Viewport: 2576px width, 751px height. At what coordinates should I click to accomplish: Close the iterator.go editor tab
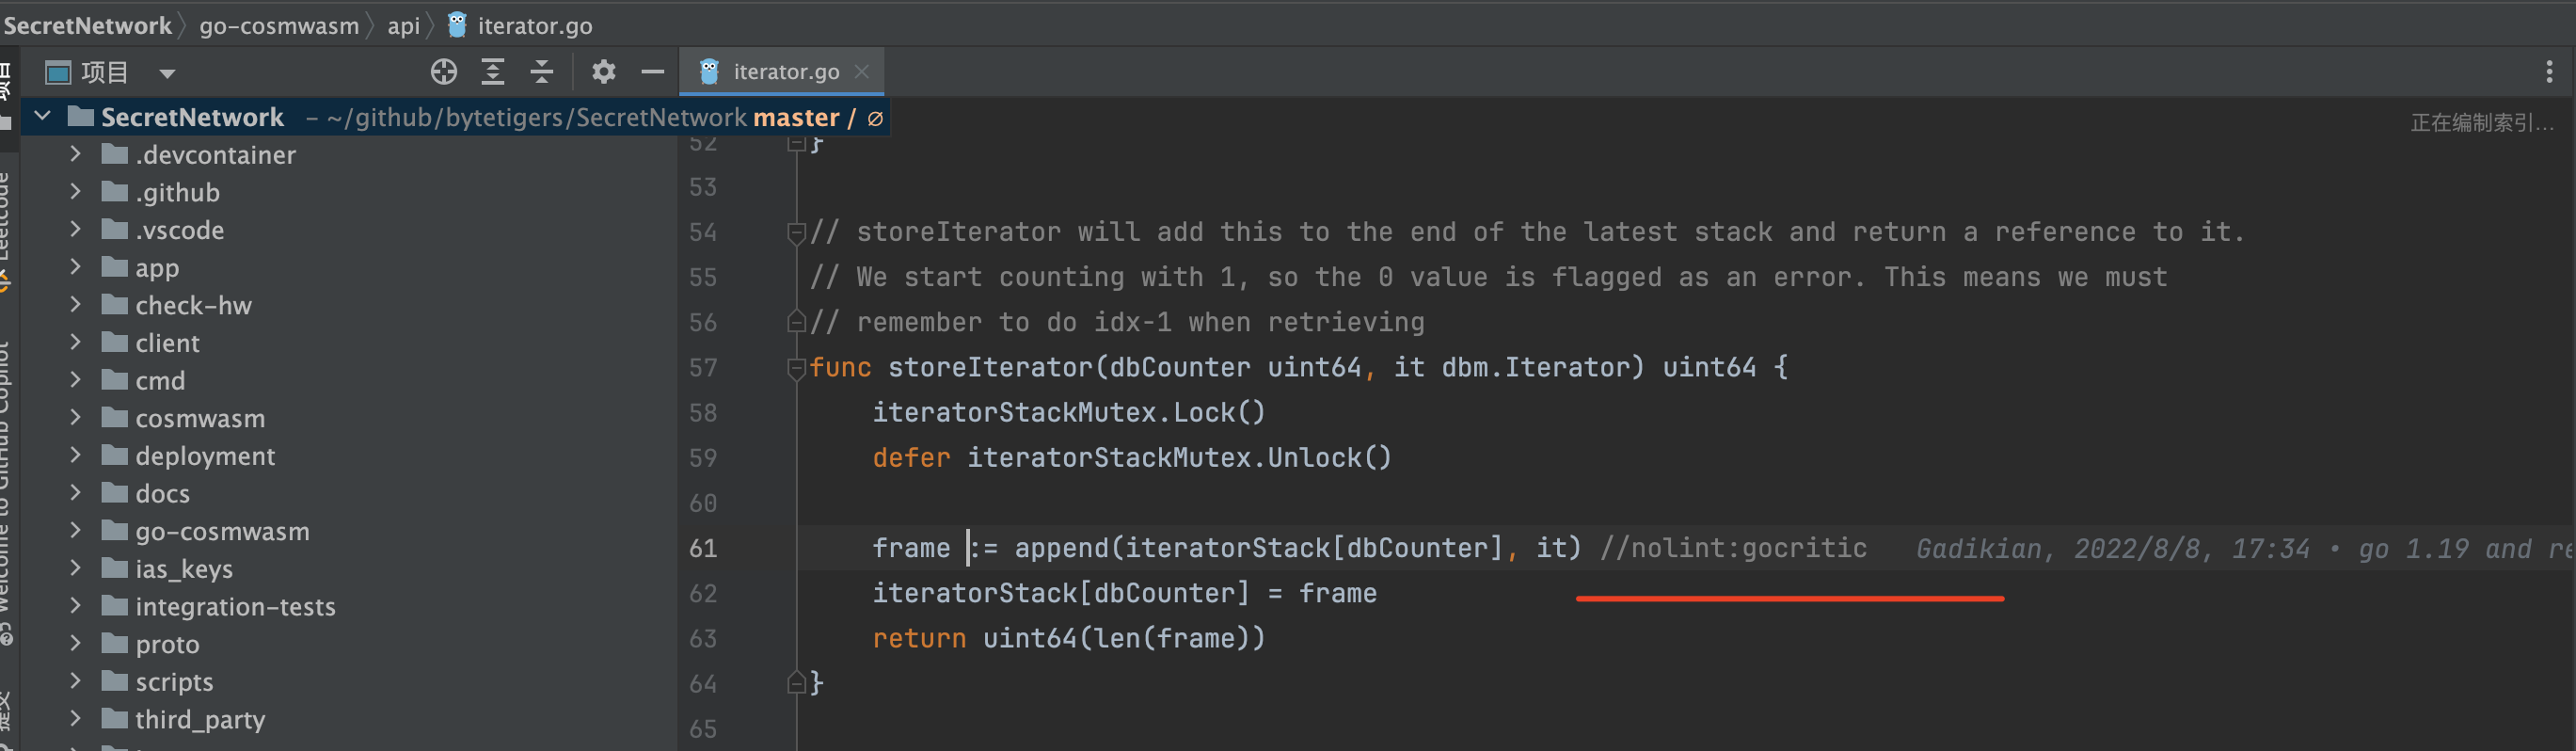tap(862, 72)
